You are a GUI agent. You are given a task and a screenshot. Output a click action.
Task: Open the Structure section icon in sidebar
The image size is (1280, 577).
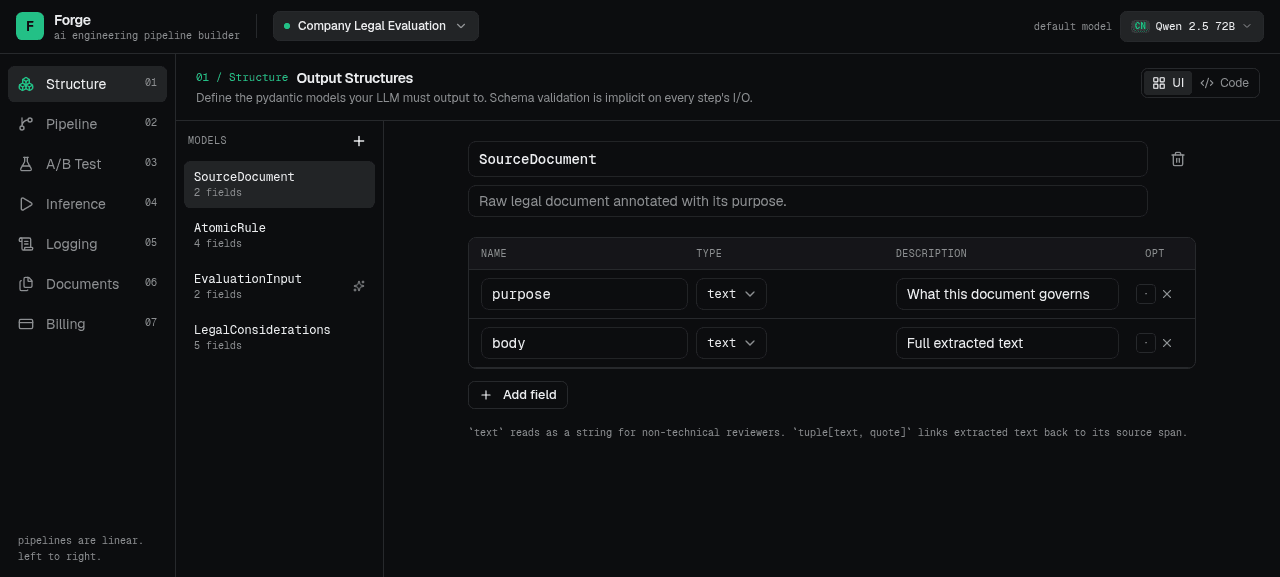click(26, 84)
